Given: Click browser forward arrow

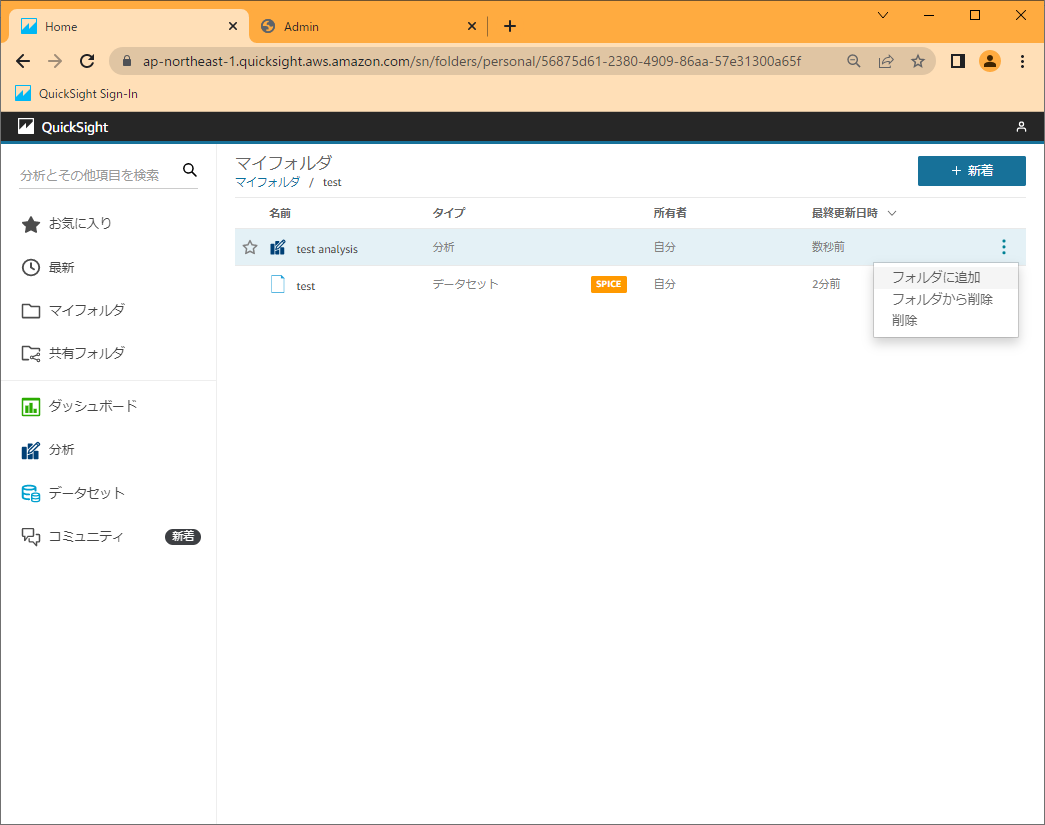Looking at the screenshot, I should pos(55,61).
